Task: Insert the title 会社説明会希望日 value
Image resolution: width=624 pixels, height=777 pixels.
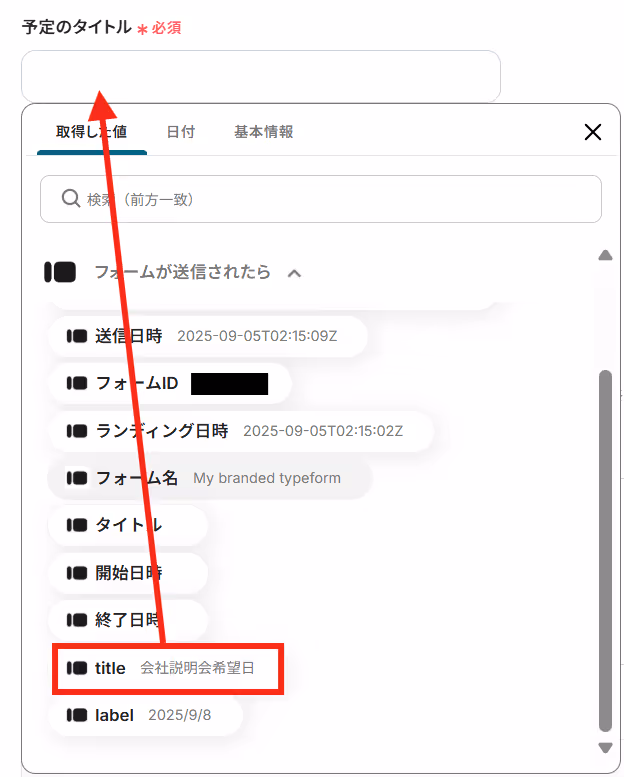Action: point(168,668)
